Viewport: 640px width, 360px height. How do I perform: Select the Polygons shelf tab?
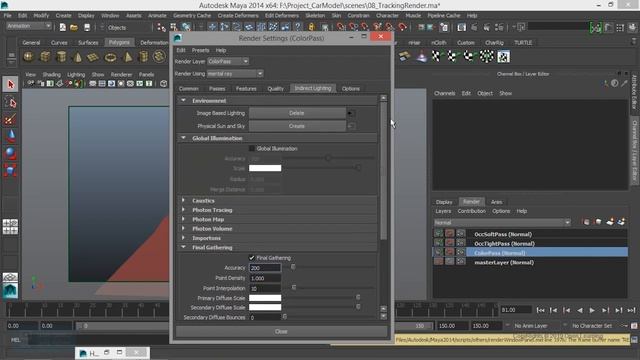pyautogui.click(x=119, y=42)
